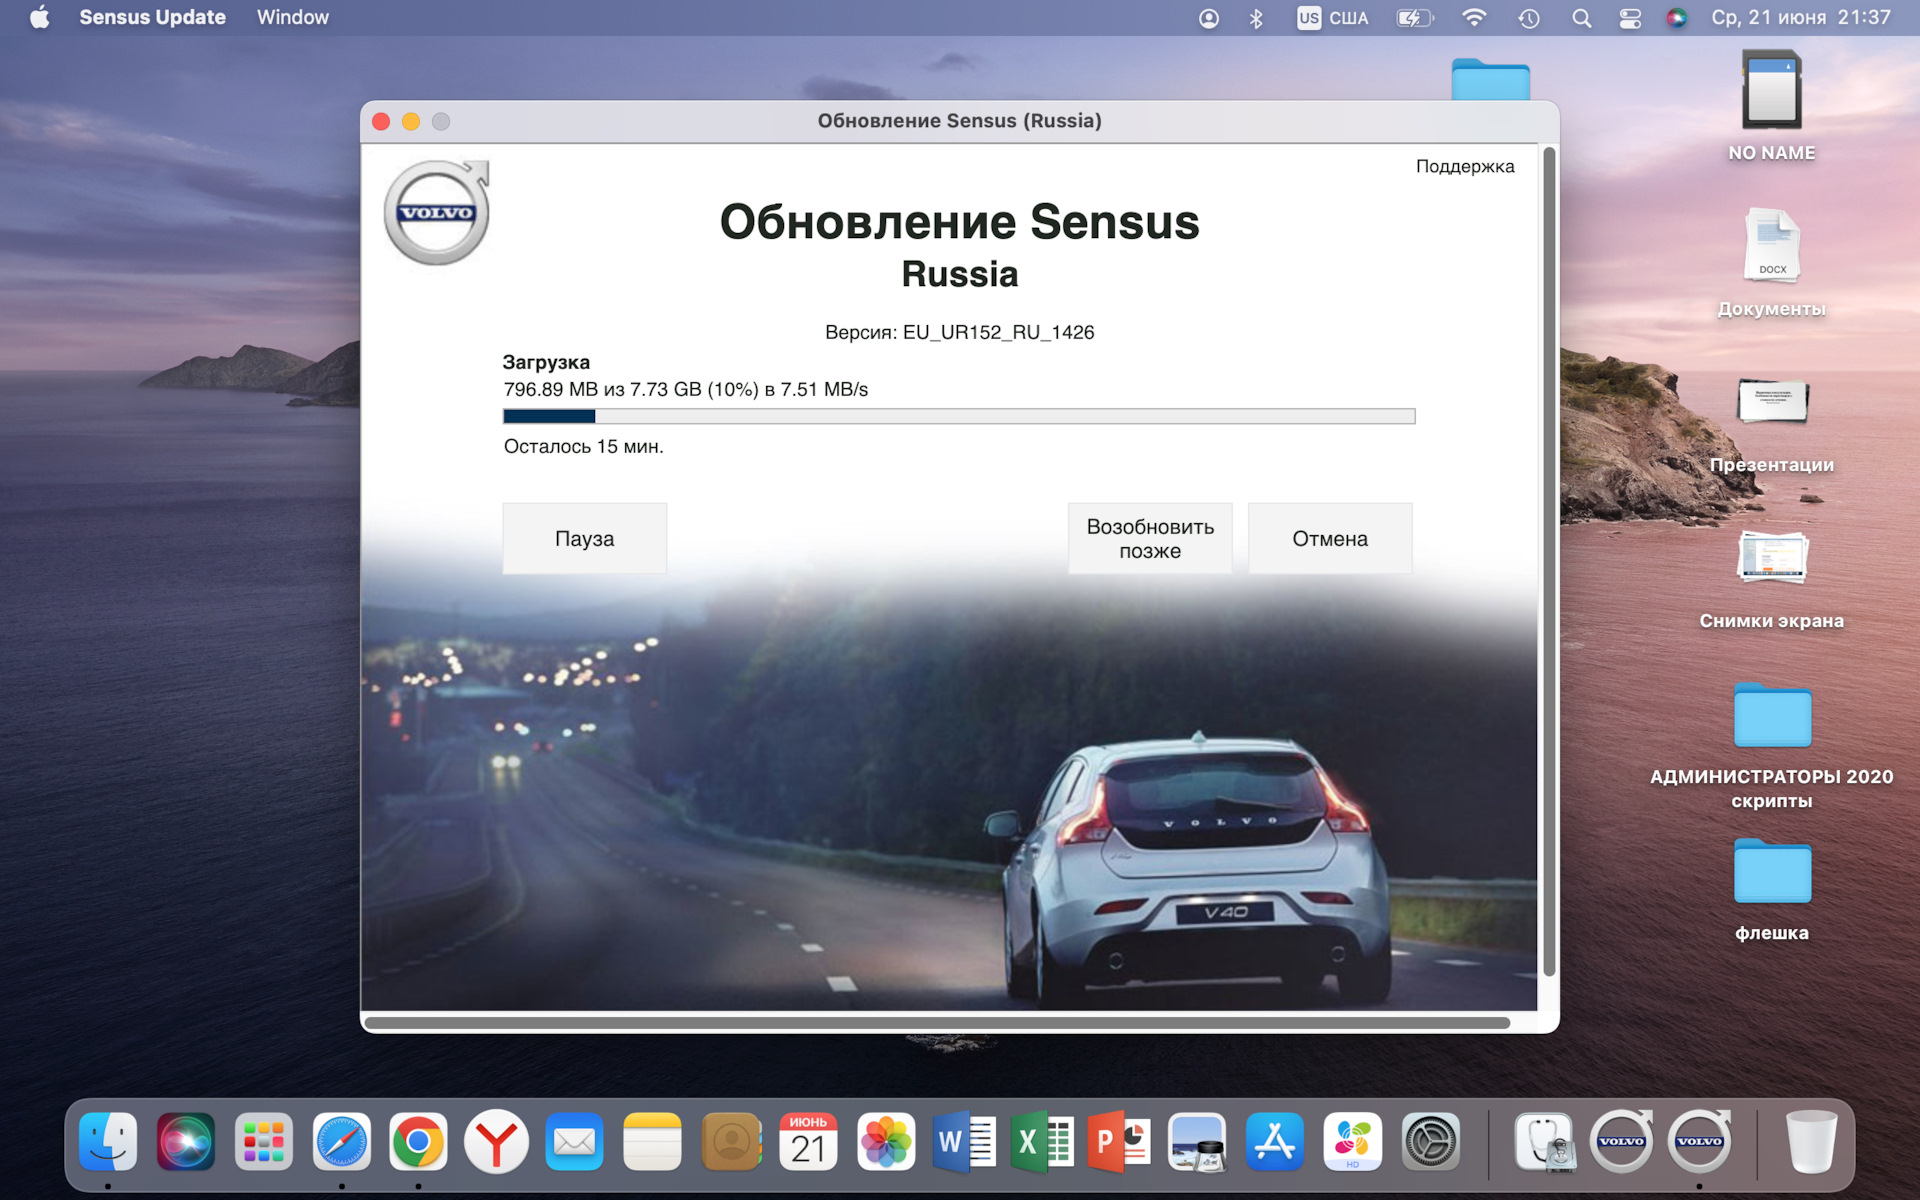Image resolution: width=1920 pixels, height=1200 pixels.
Task: Click the Wi-Fi status icon
Action: point(1474,18)
